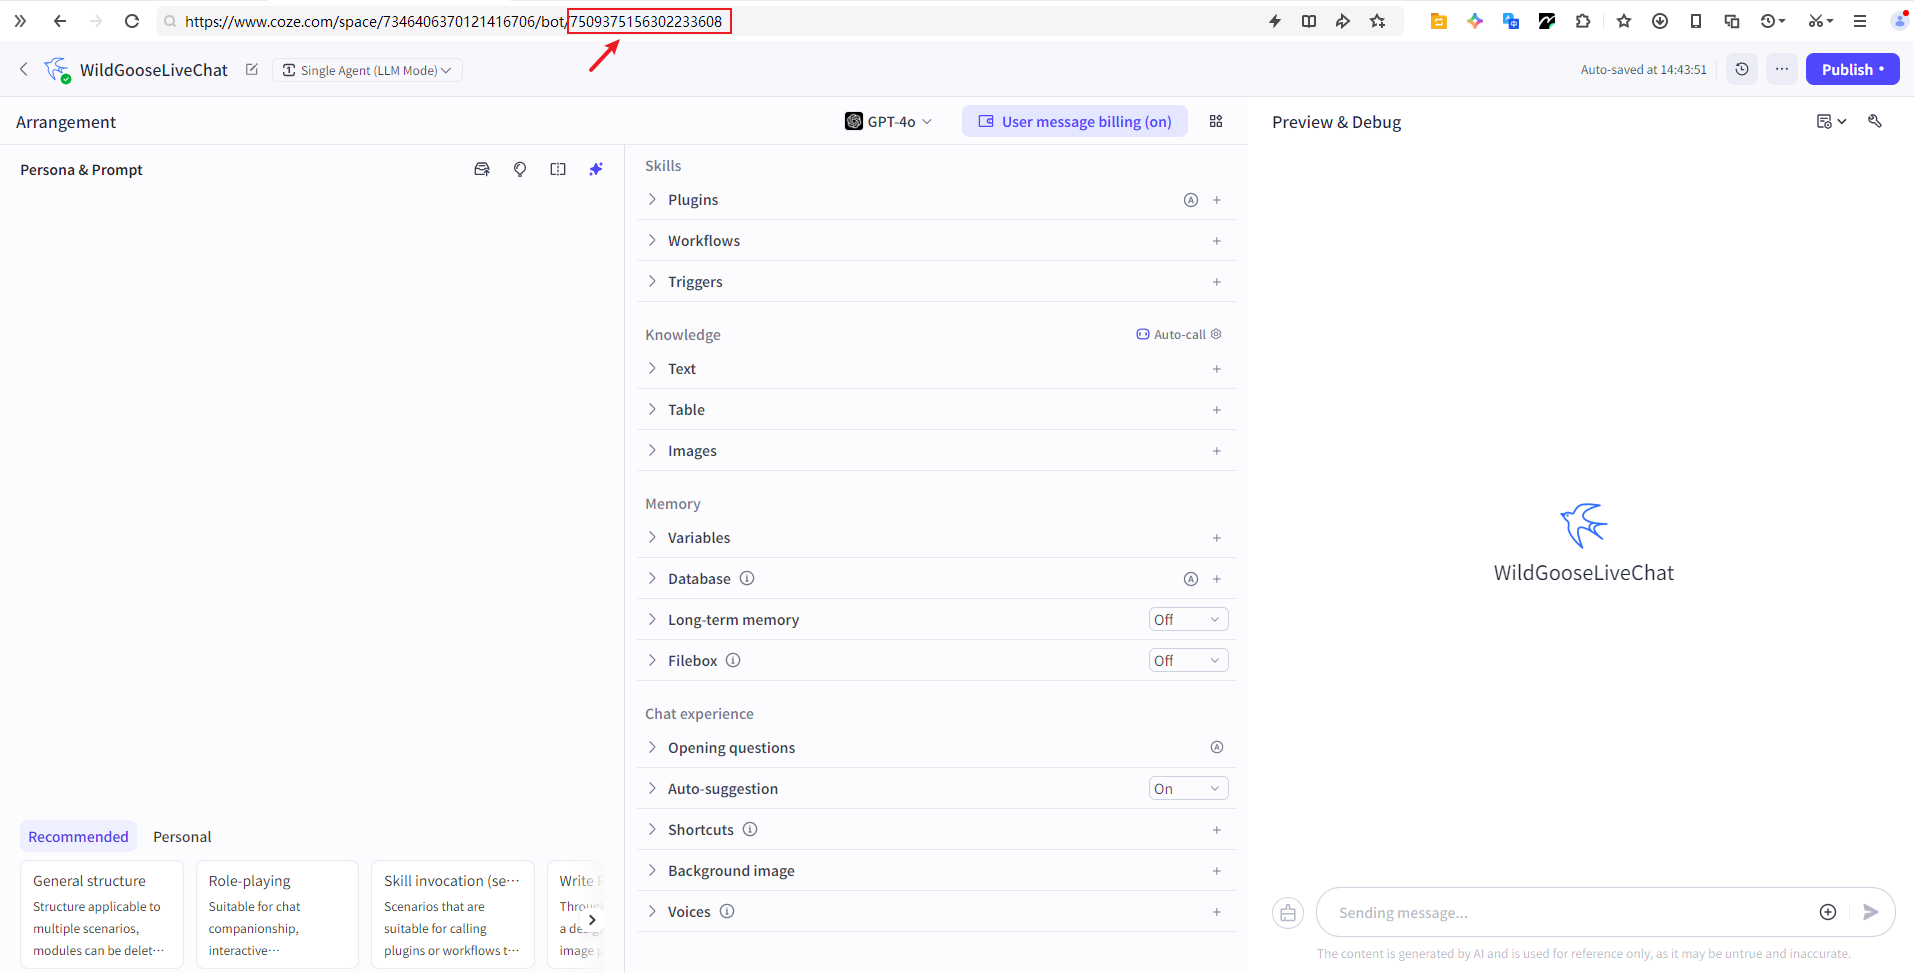Change Long-term memory Off setting
Image resolution: width=1914 pixels, height=973 pixels.
[x=1188, y=620]
